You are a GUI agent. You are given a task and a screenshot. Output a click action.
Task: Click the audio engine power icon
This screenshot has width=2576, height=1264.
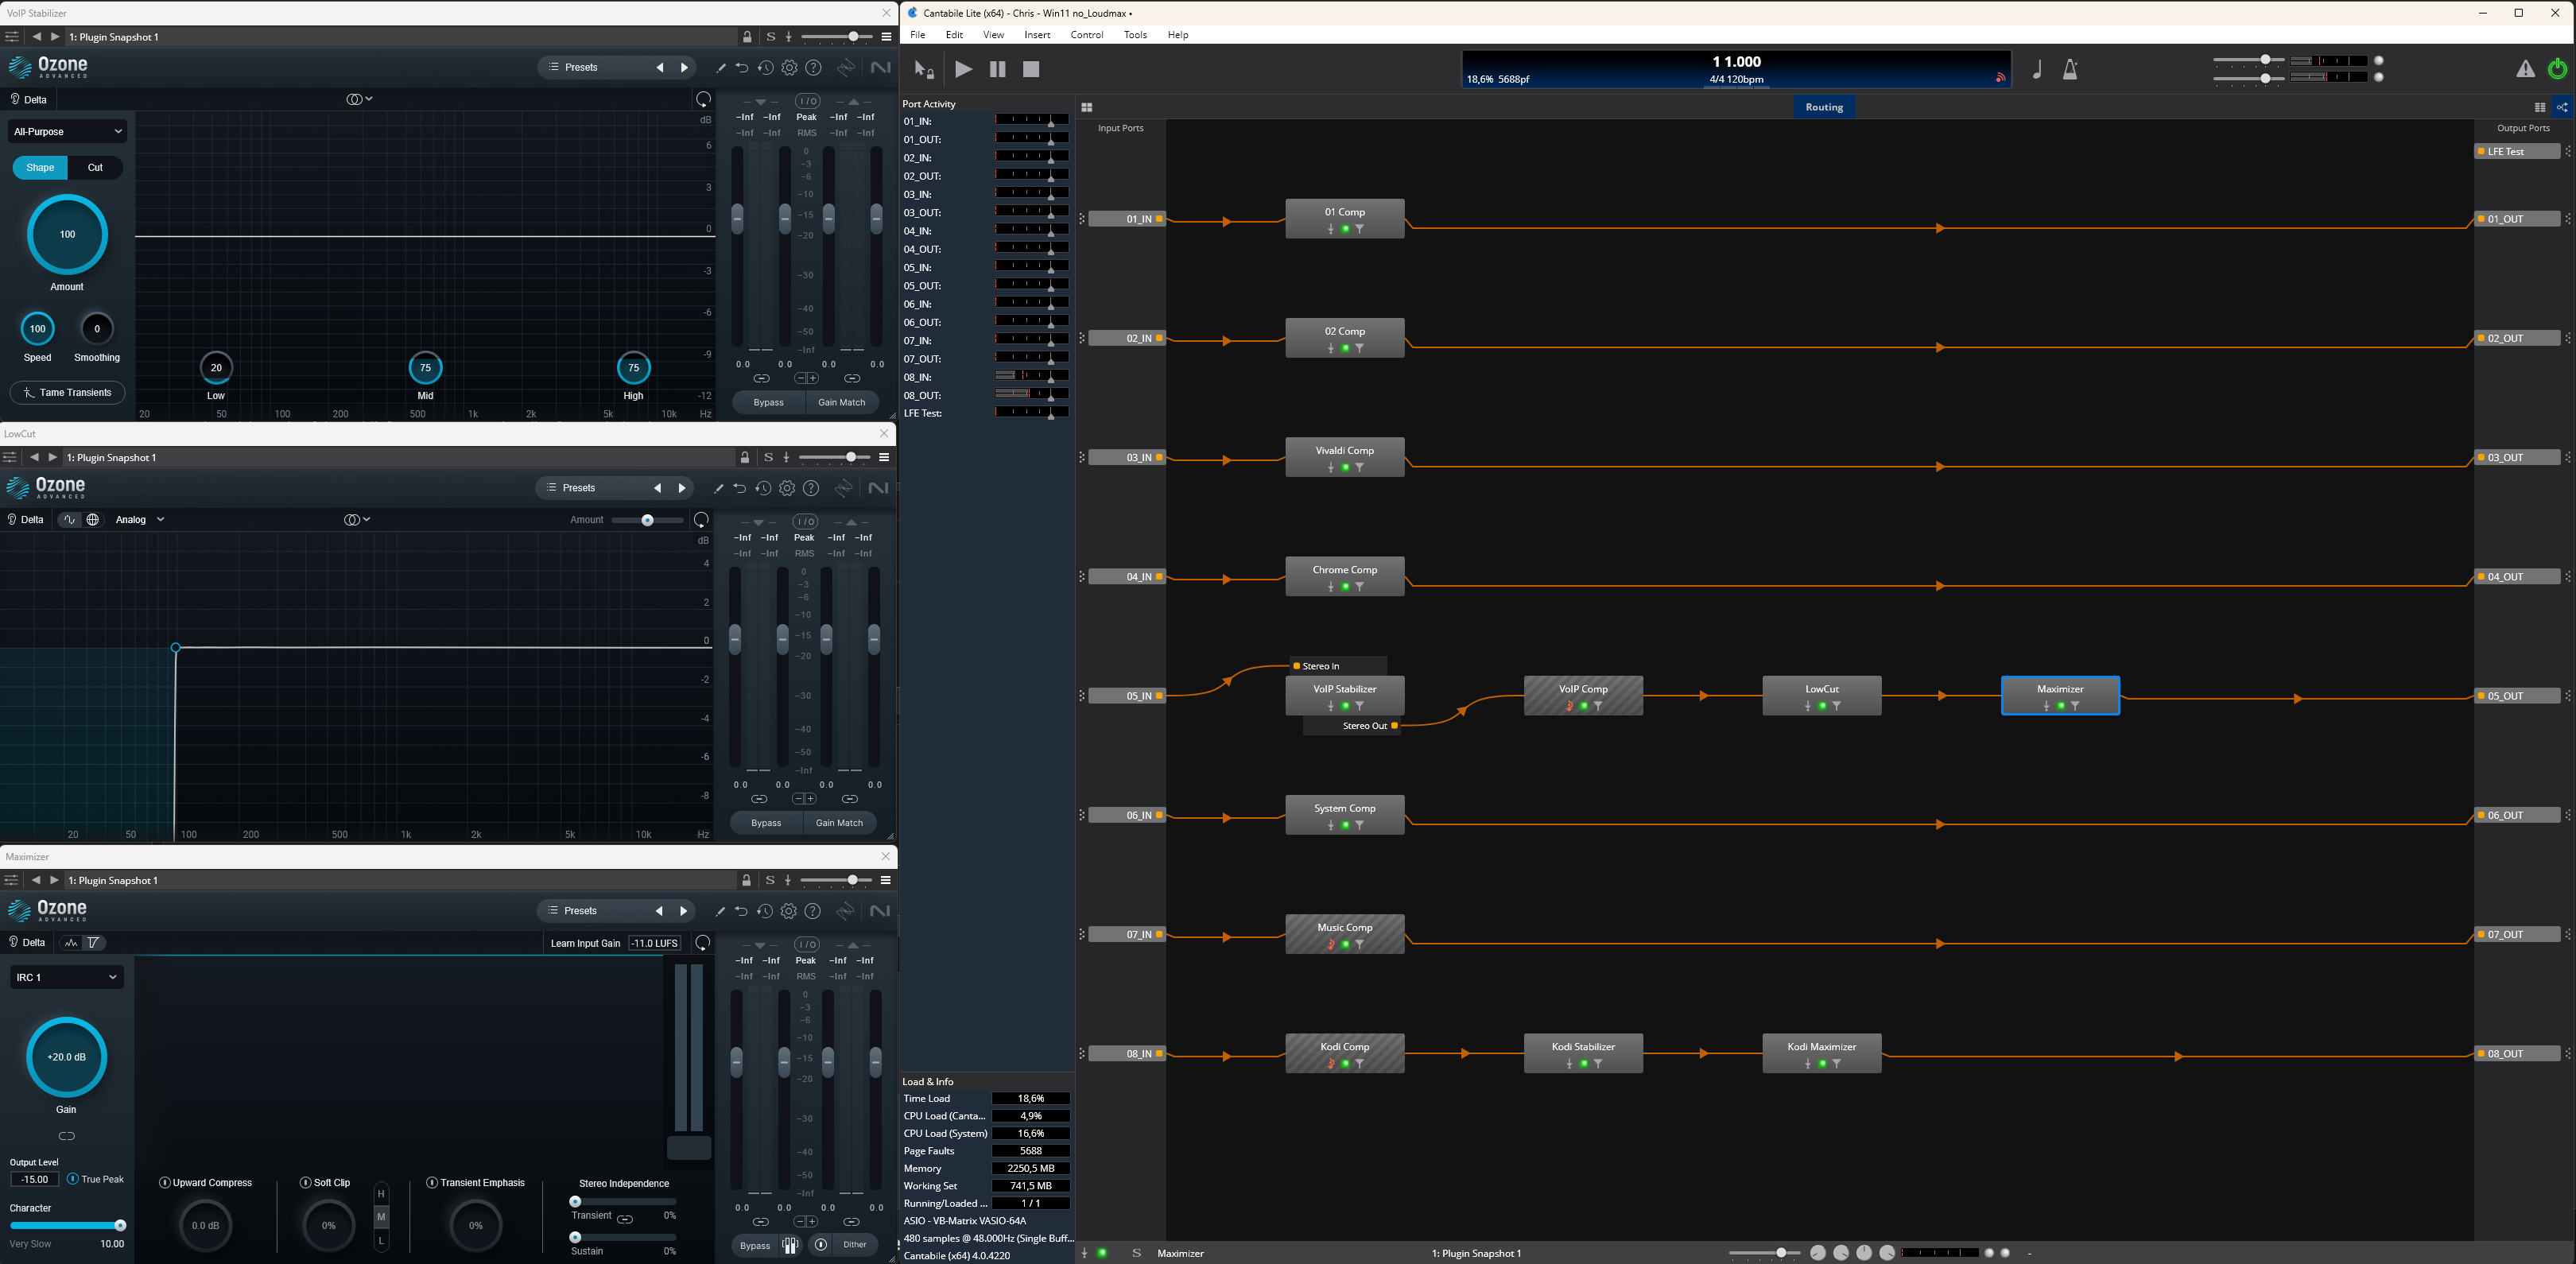(2557, 69)
